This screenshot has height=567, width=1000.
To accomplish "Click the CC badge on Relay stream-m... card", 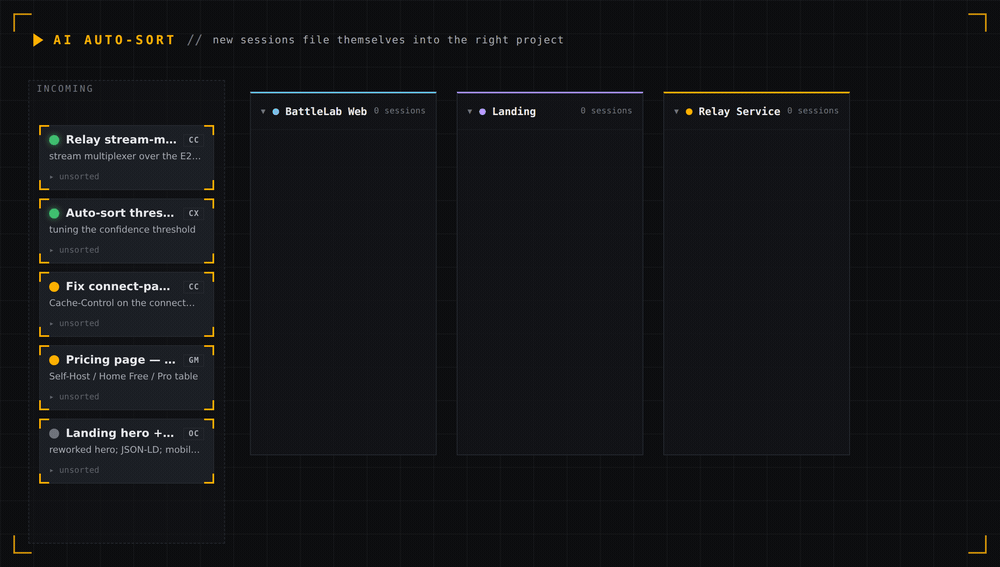I will click(194, 140).
